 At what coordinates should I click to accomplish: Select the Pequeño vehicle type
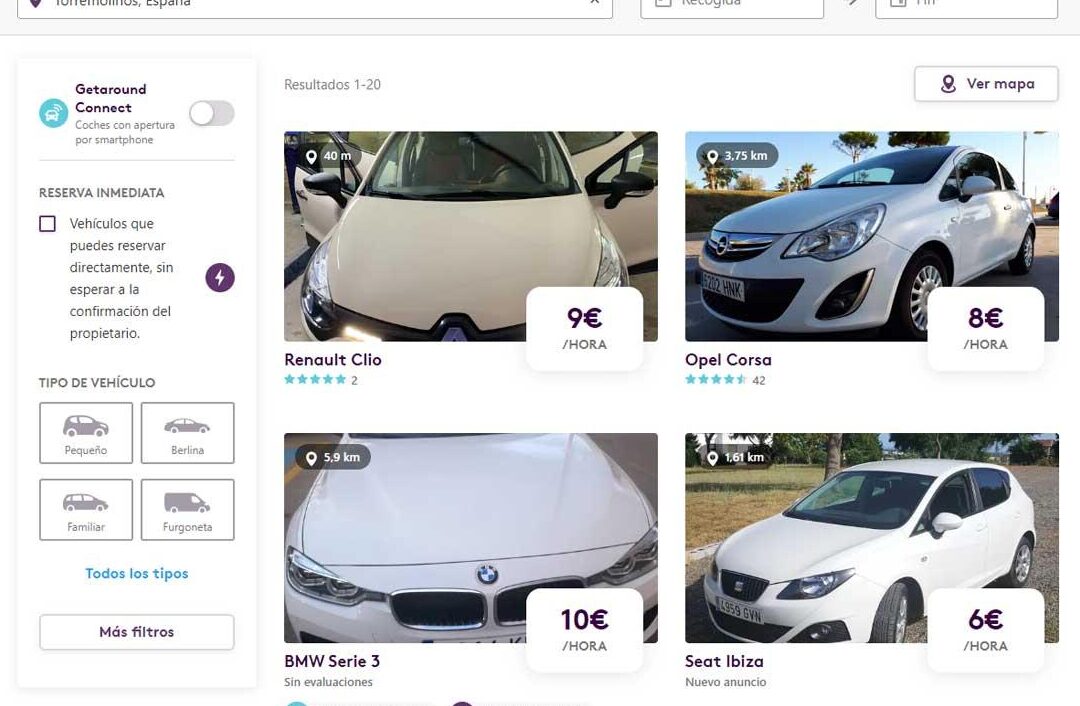click(86, 433)
